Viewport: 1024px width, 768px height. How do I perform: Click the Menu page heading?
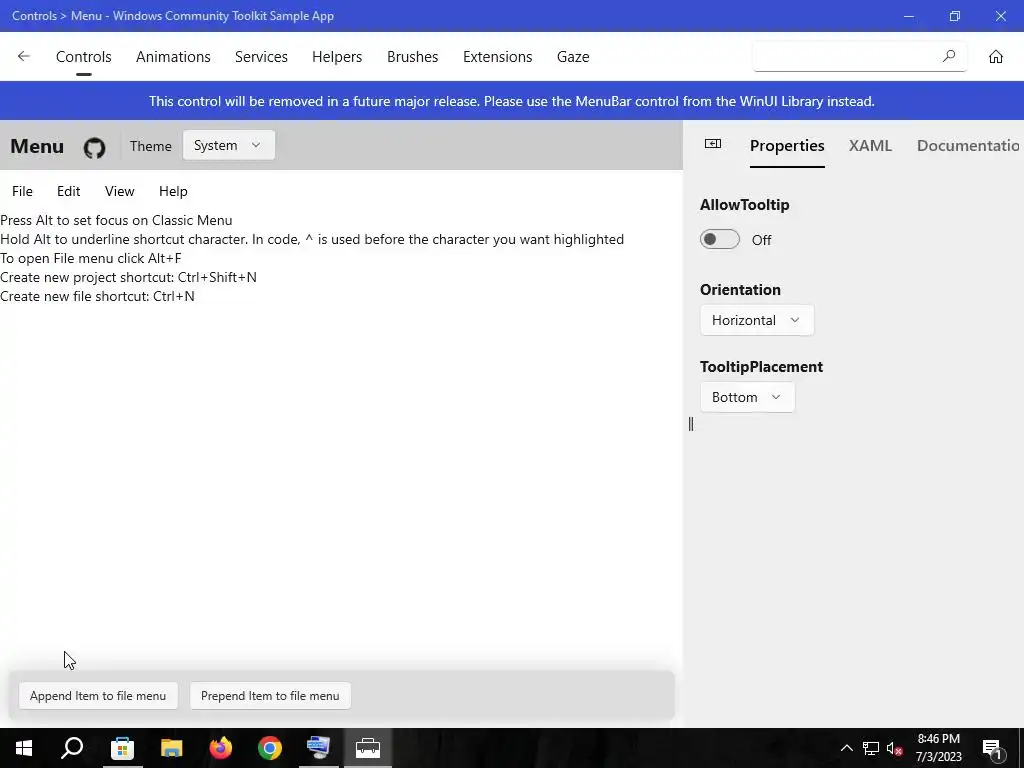tap(37, 146)
